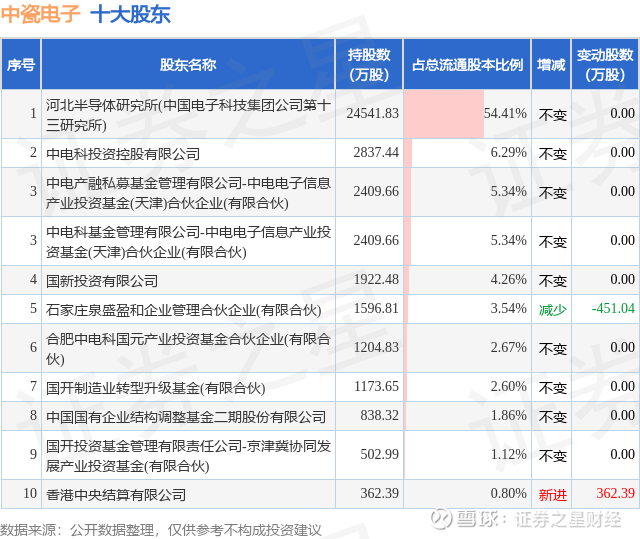Click 不变 in the 国新投资有限公司 row

[553, 281]
